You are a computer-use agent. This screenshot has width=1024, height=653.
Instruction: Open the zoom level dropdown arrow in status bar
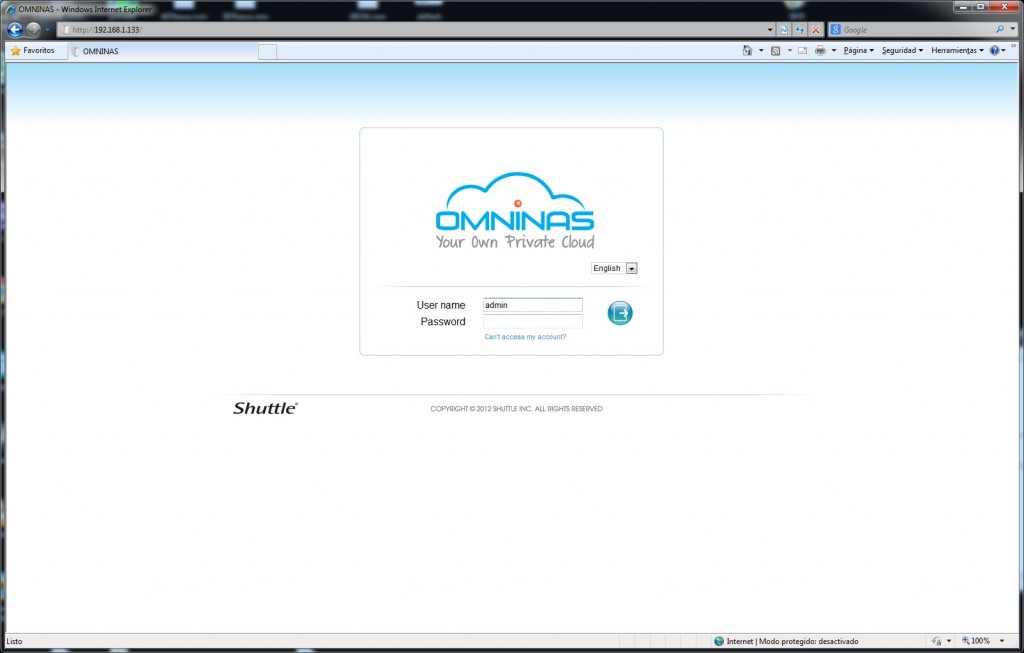click(1002, 641)
